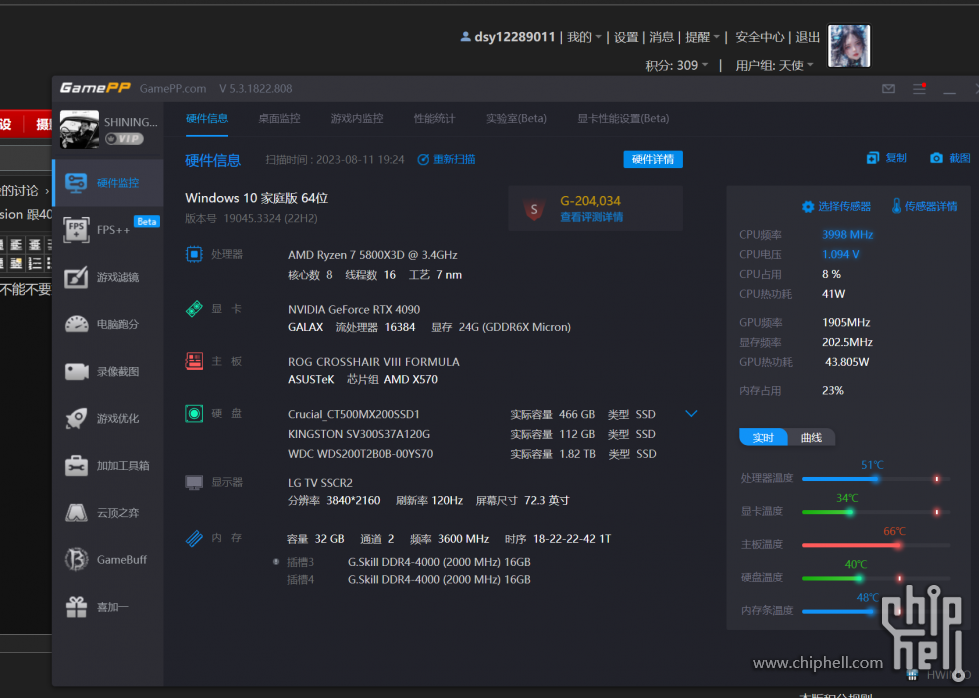This screenshot has height=698, width=979.
Task: Click the GamePP mail envelope icon
Action: coord(888,89)
